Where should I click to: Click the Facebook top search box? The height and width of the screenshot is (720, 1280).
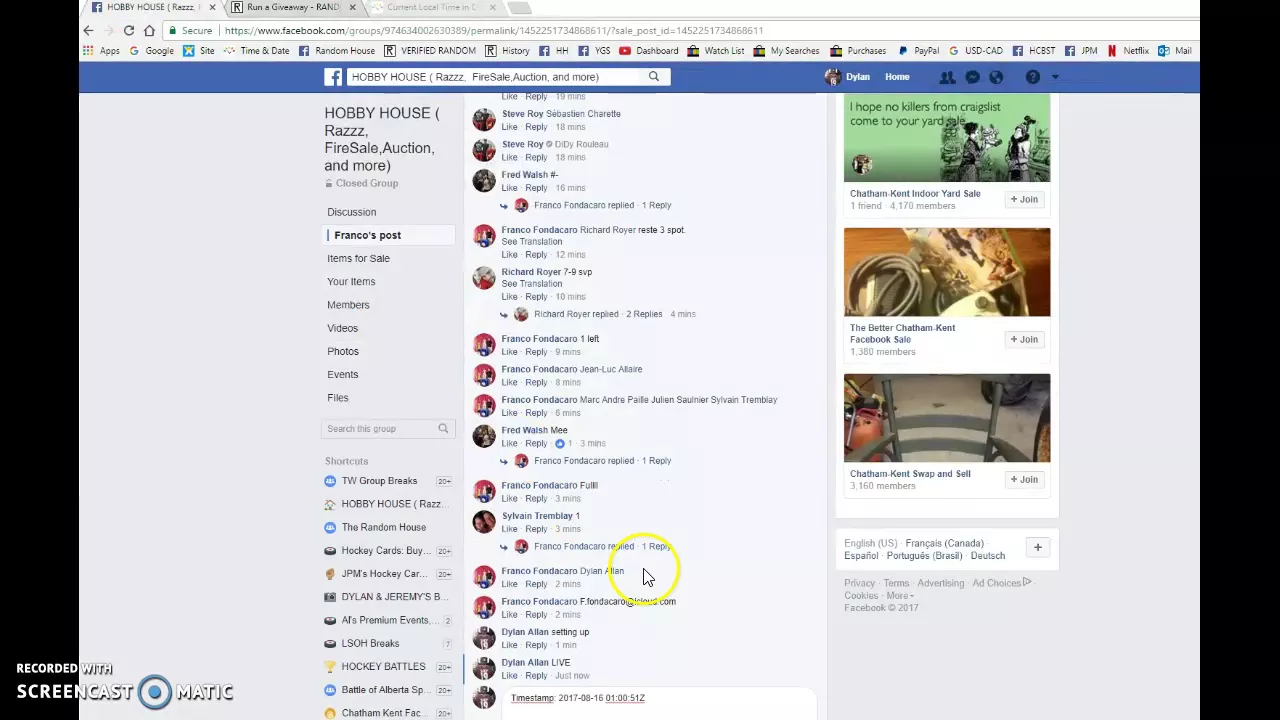[x=494, y=77]
